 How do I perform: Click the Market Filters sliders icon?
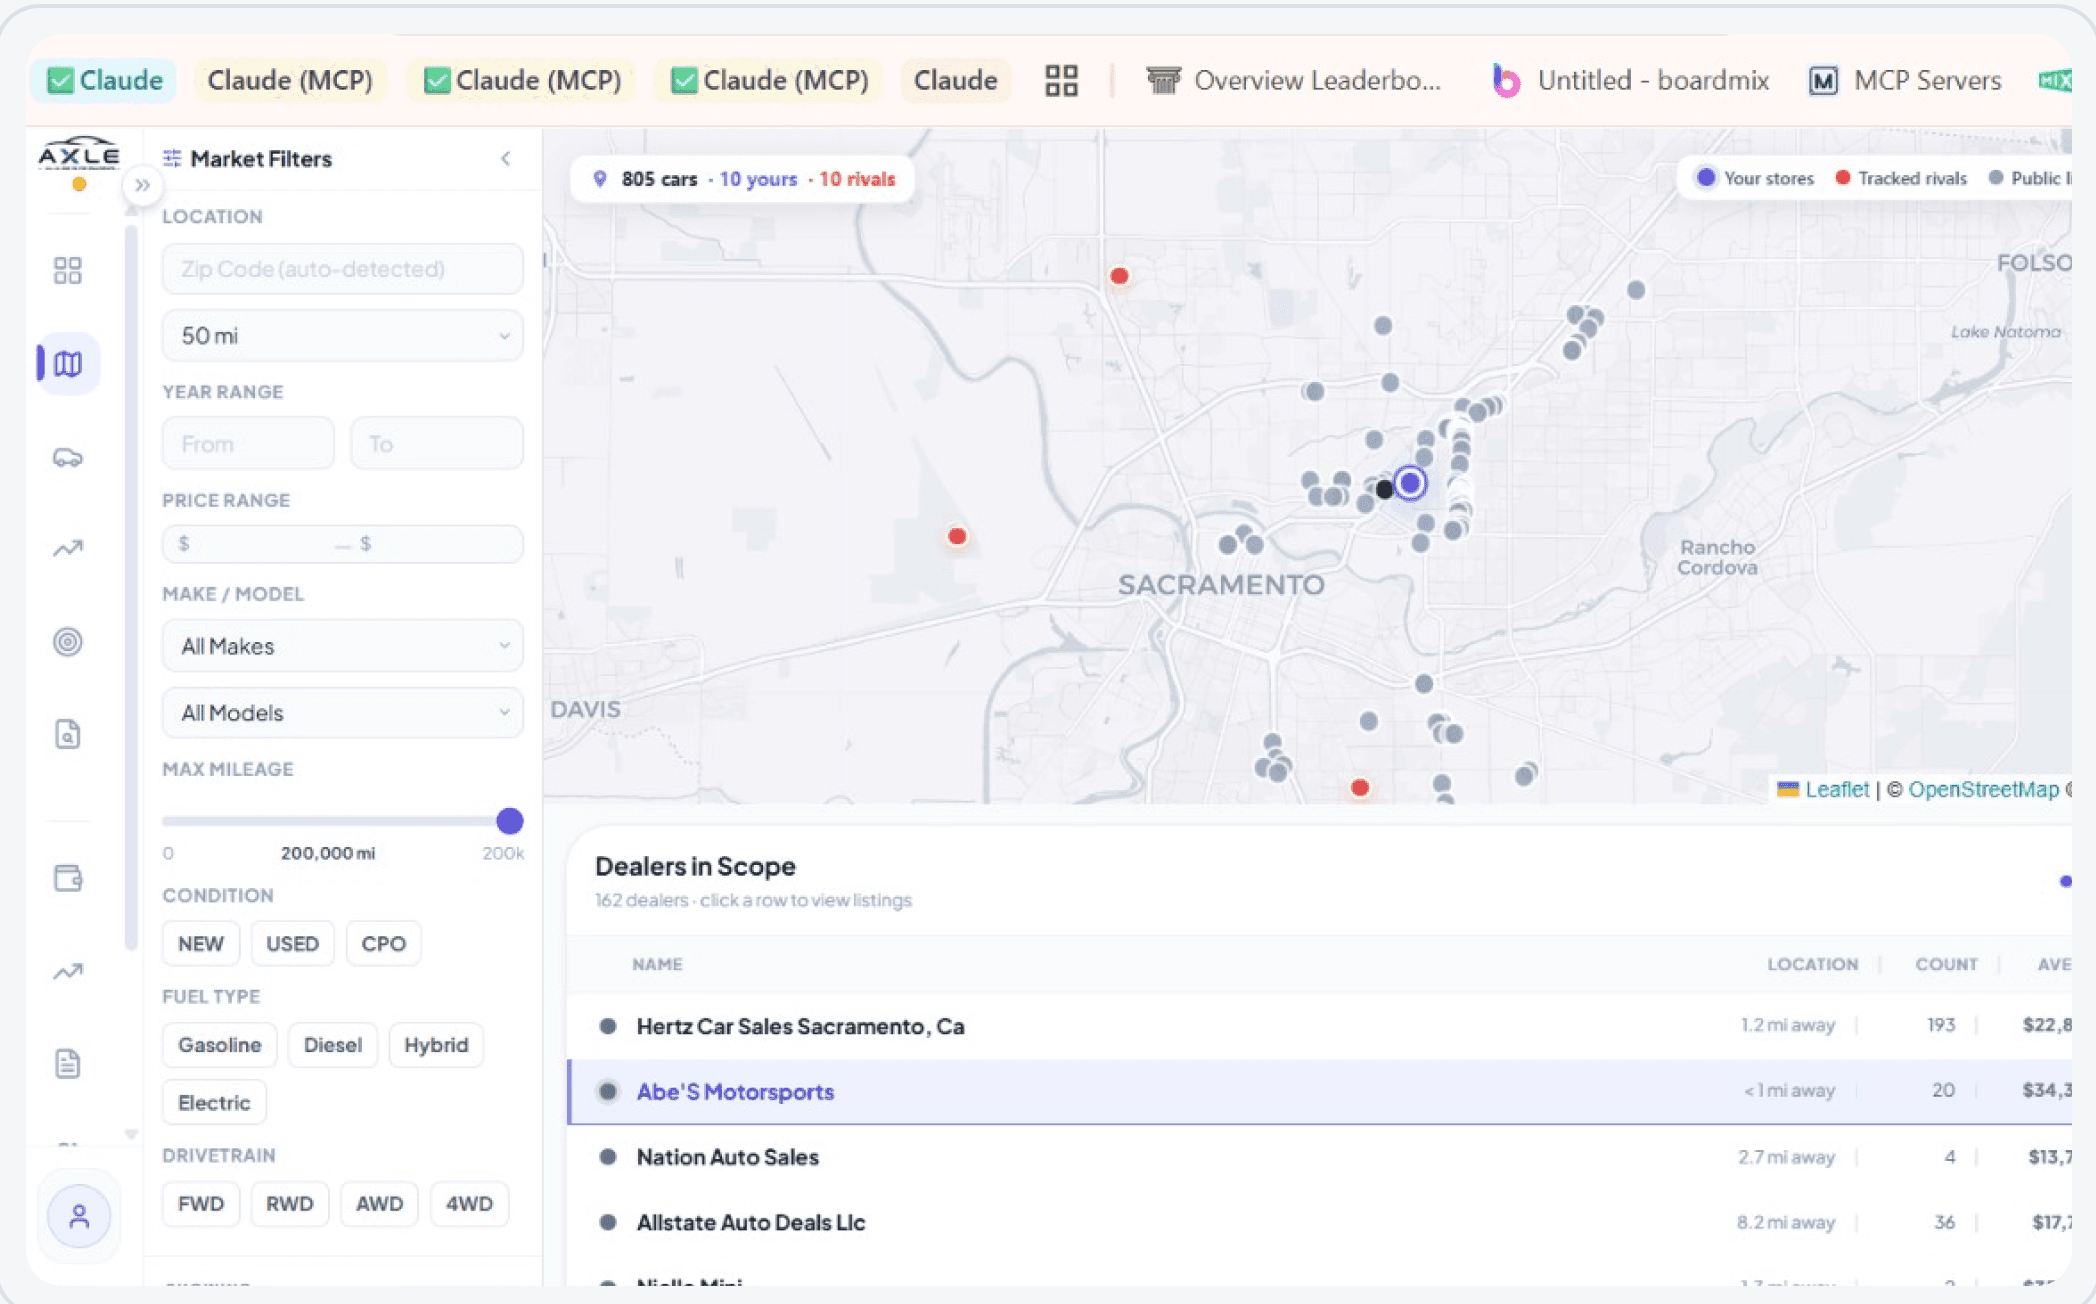pyautogui.click(x=172, y=158)
